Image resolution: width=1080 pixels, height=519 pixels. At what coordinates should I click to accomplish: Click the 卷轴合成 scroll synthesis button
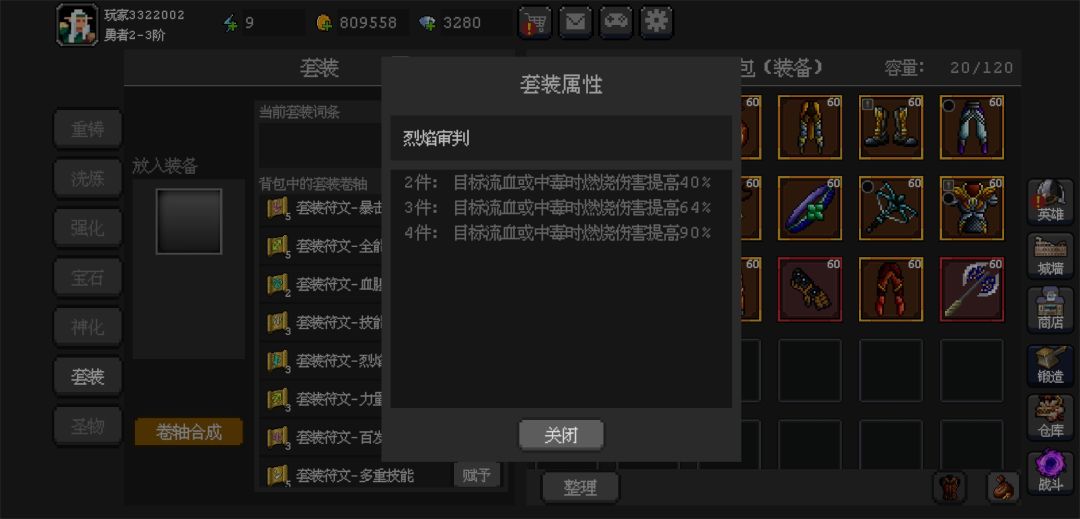point(189,432)
